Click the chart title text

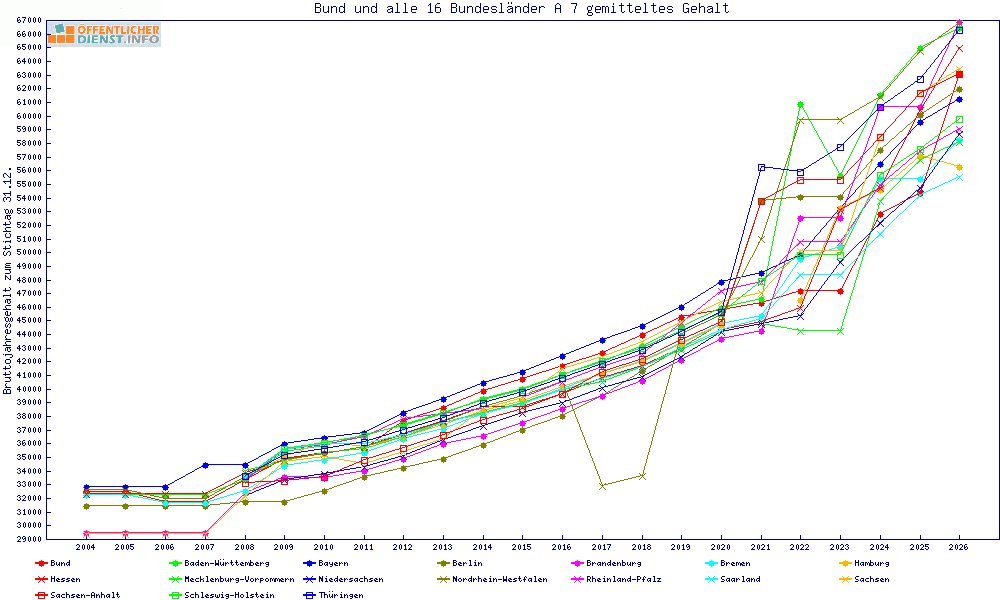[x=522, y=8]
